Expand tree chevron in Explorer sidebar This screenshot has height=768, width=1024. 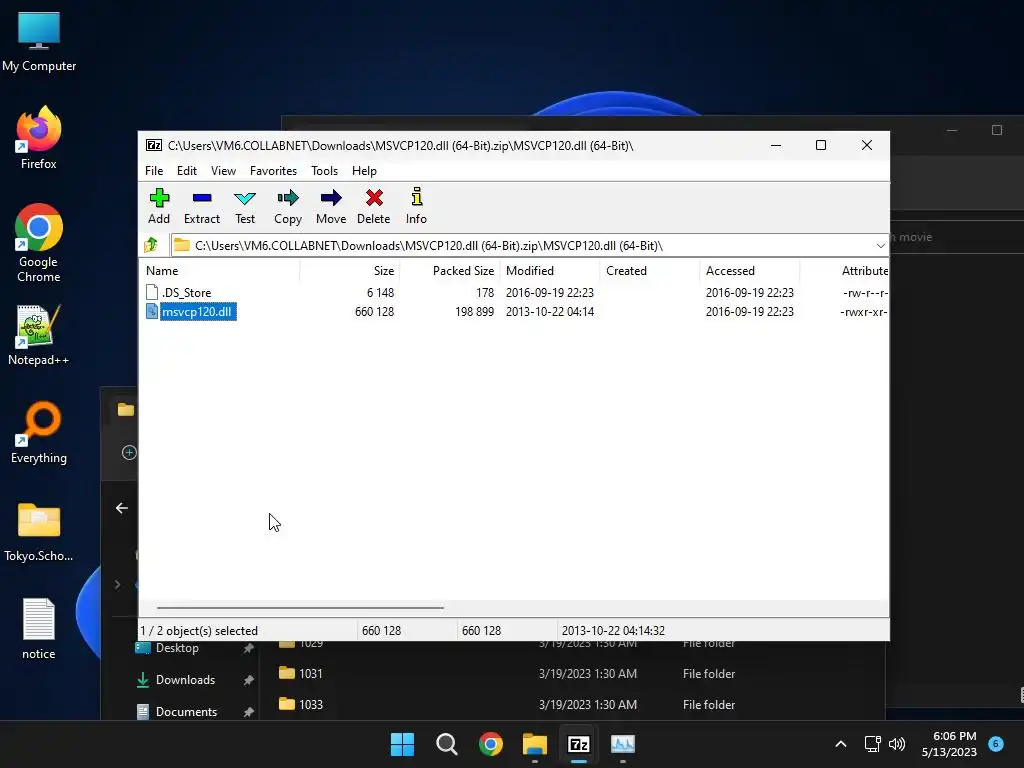[x=118, y=584]
